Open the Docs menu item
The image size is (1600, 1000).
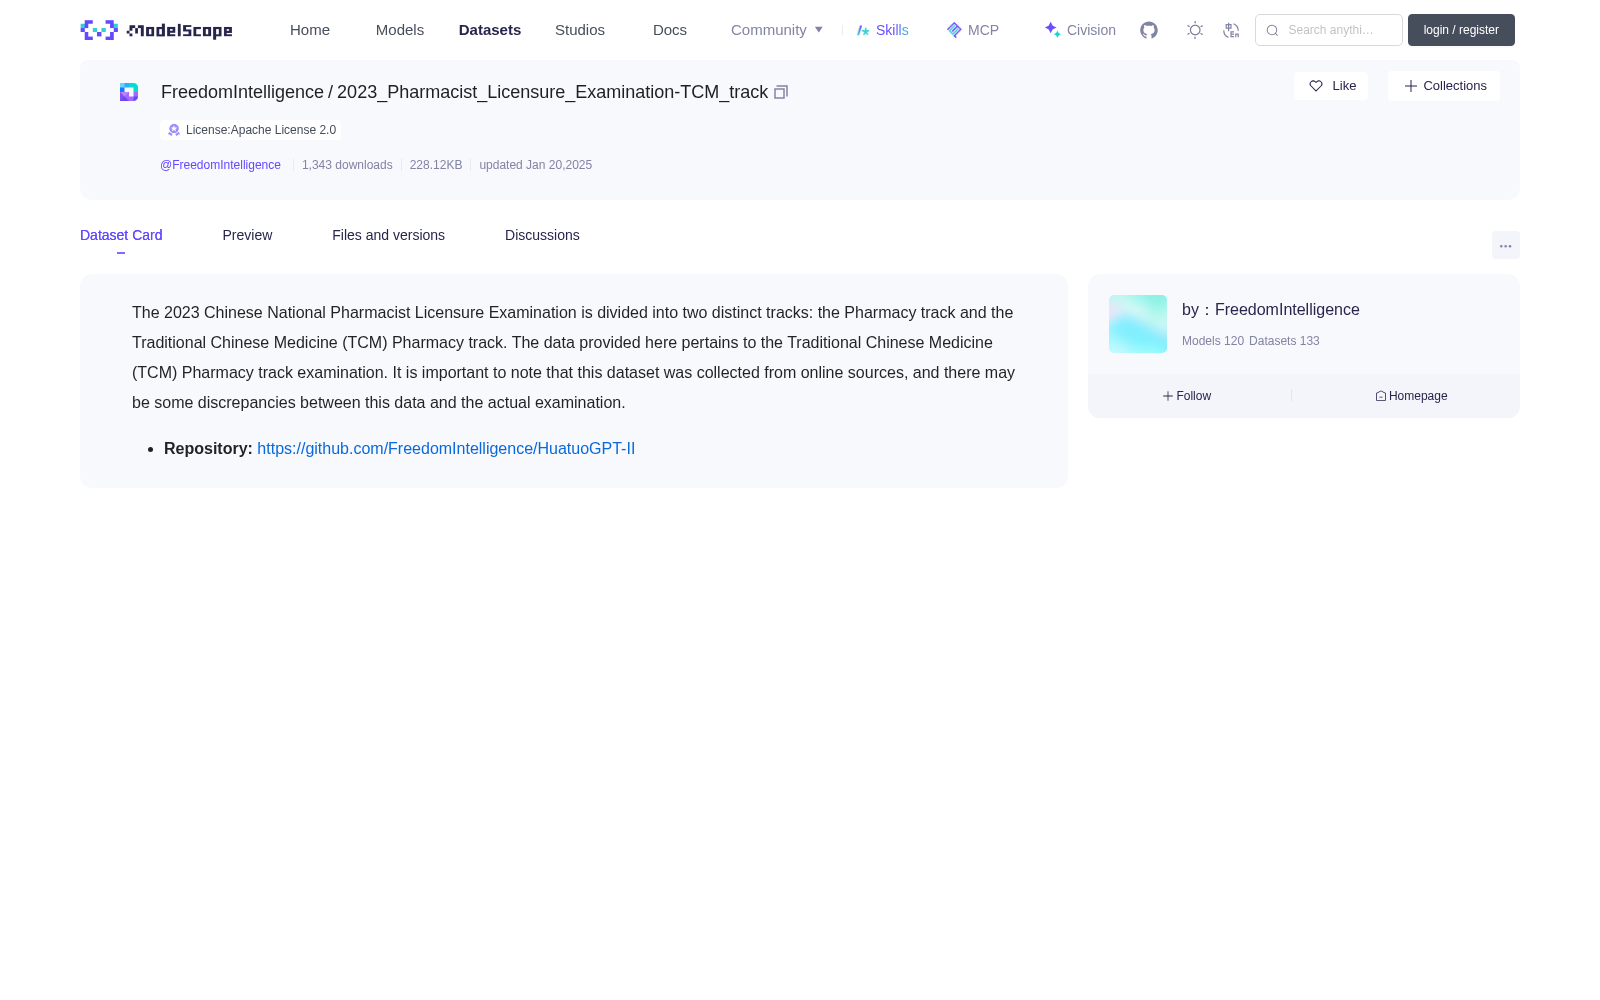click(670, 30)
